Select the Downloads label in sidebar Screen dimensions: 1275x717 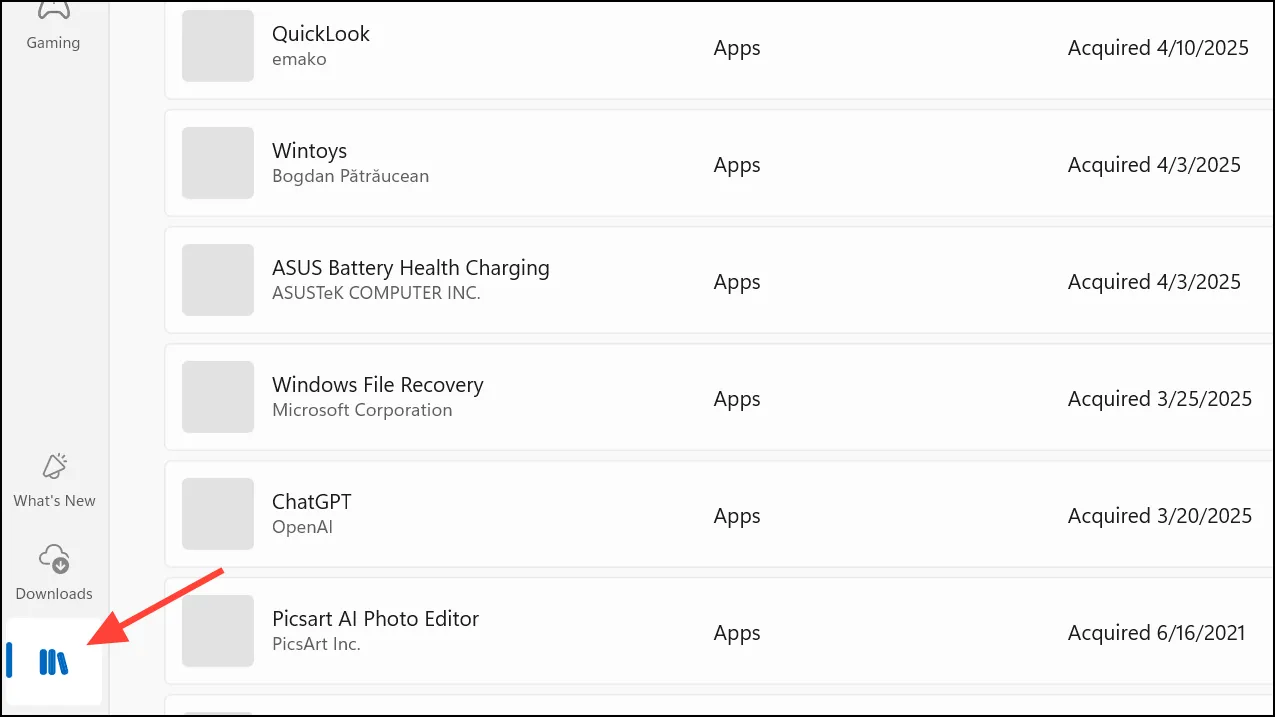54,594
